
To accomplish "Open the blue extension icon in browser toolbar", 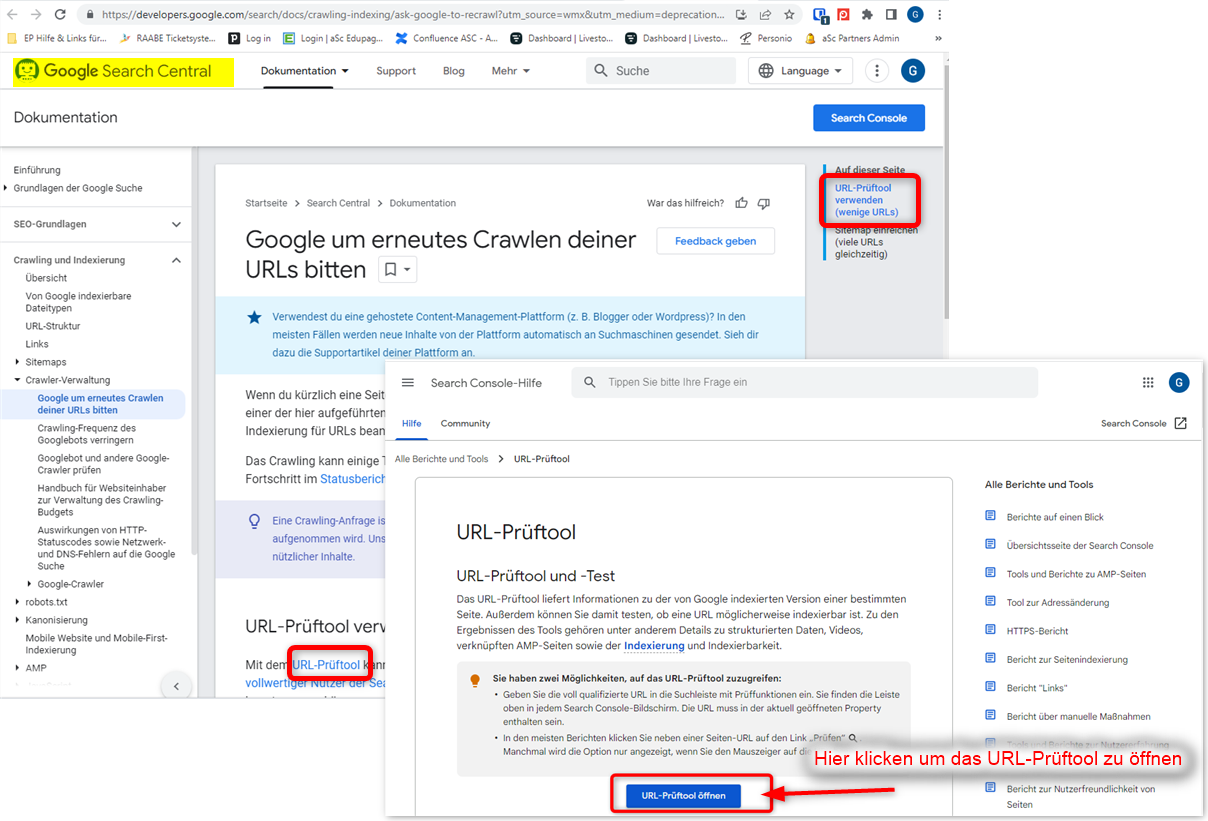I will pos(820,15).
